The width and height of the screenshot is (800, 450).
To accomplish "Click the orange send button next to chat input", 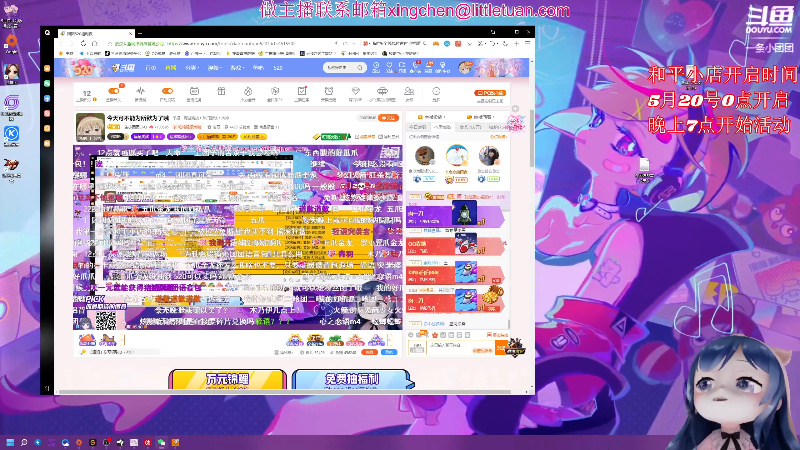I will (x=502, y=348).
